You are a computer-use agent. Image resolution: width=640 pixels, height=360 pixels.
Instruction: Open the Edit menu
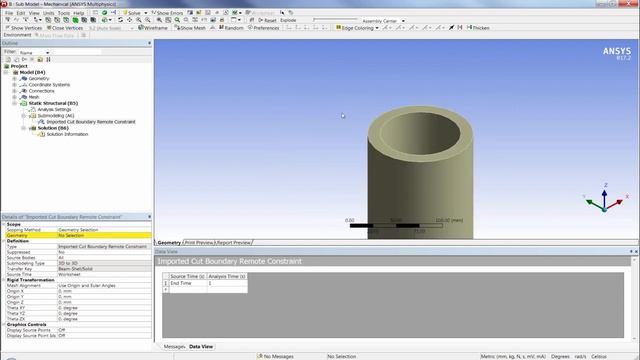click(21, 13)
